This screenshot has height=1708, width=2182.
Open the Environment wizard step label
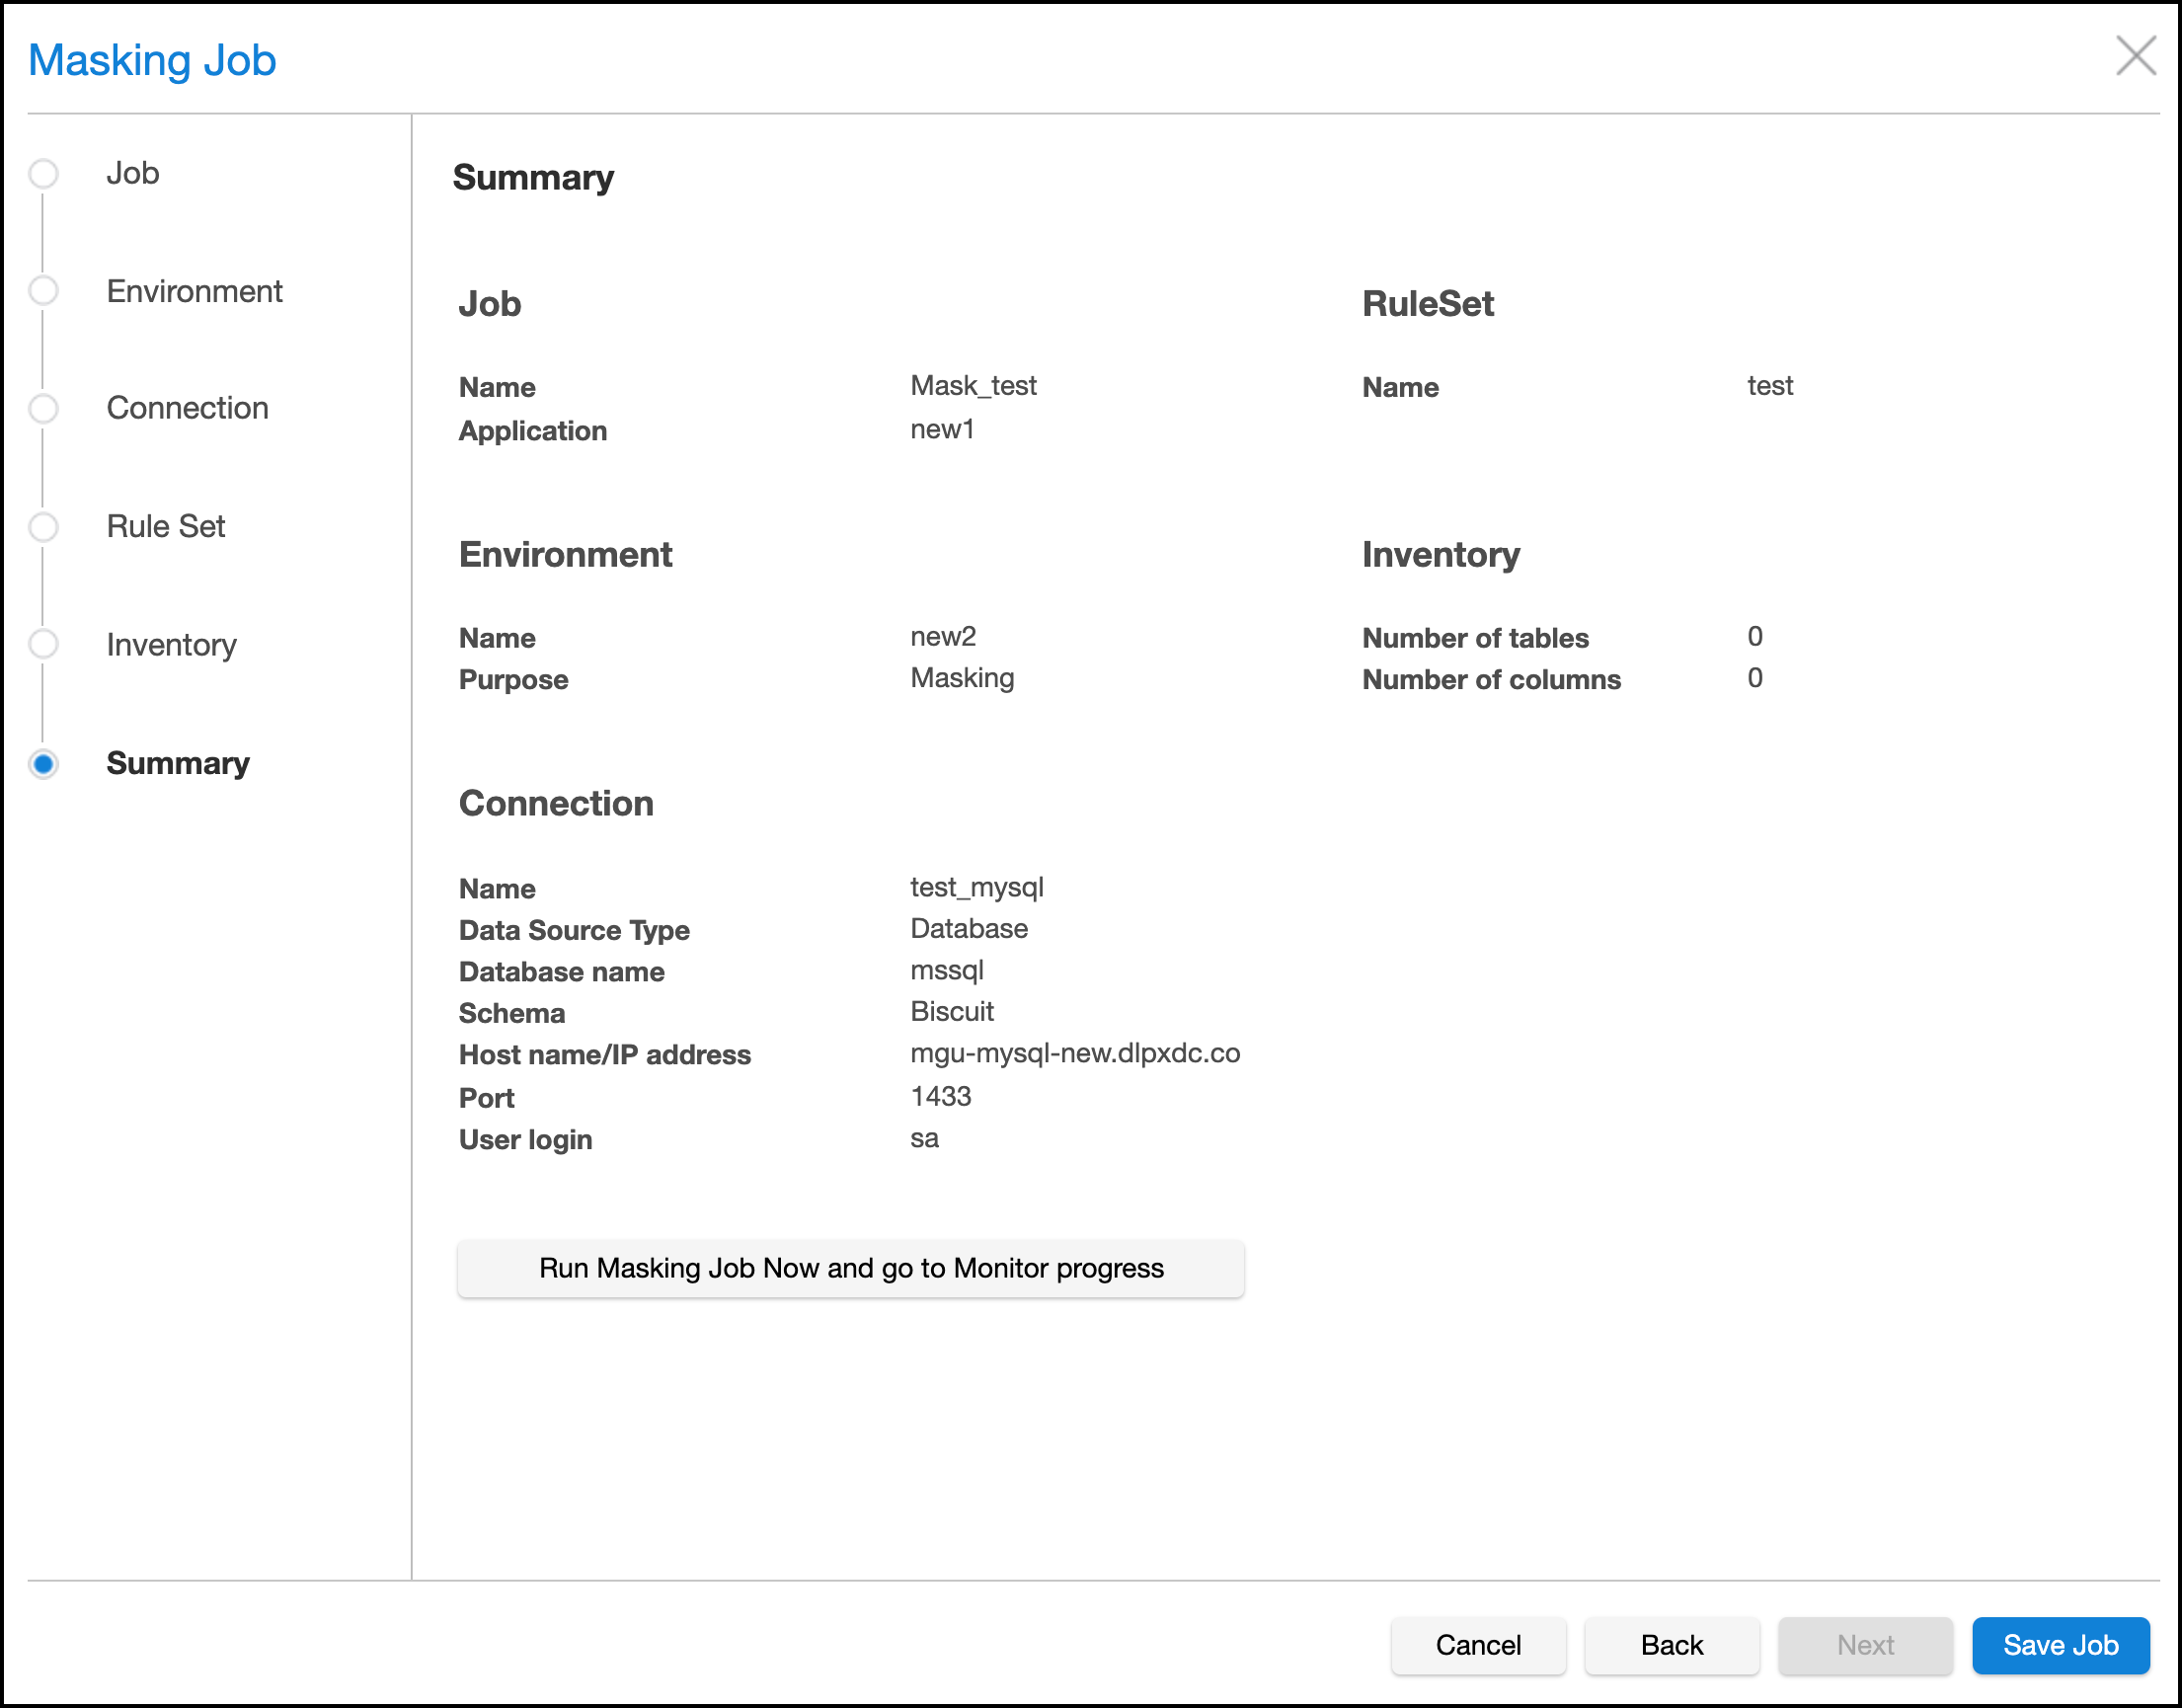pyautogui.click(x=194, y=291)
